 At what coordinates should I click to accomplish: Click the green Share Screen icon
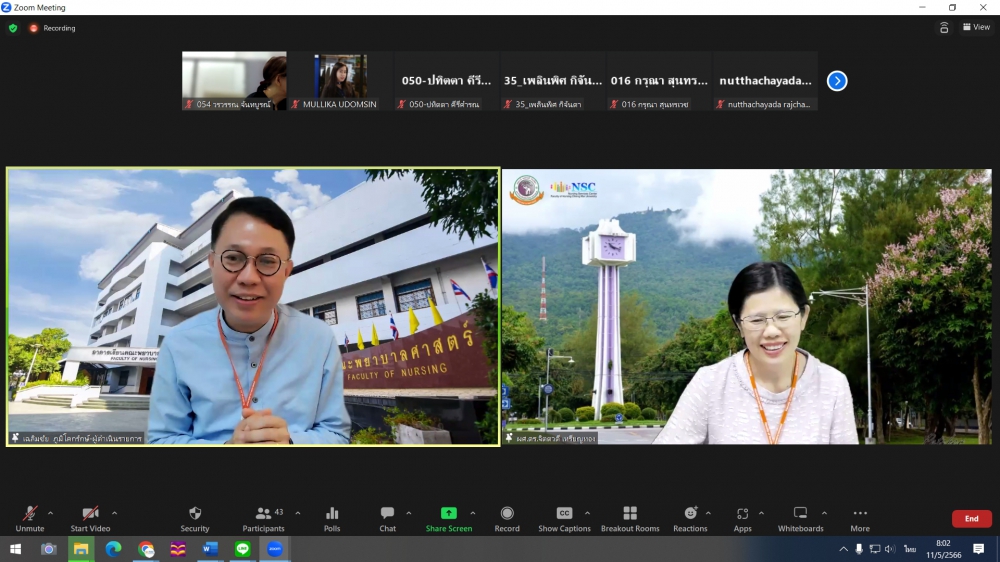click(449, 513)
